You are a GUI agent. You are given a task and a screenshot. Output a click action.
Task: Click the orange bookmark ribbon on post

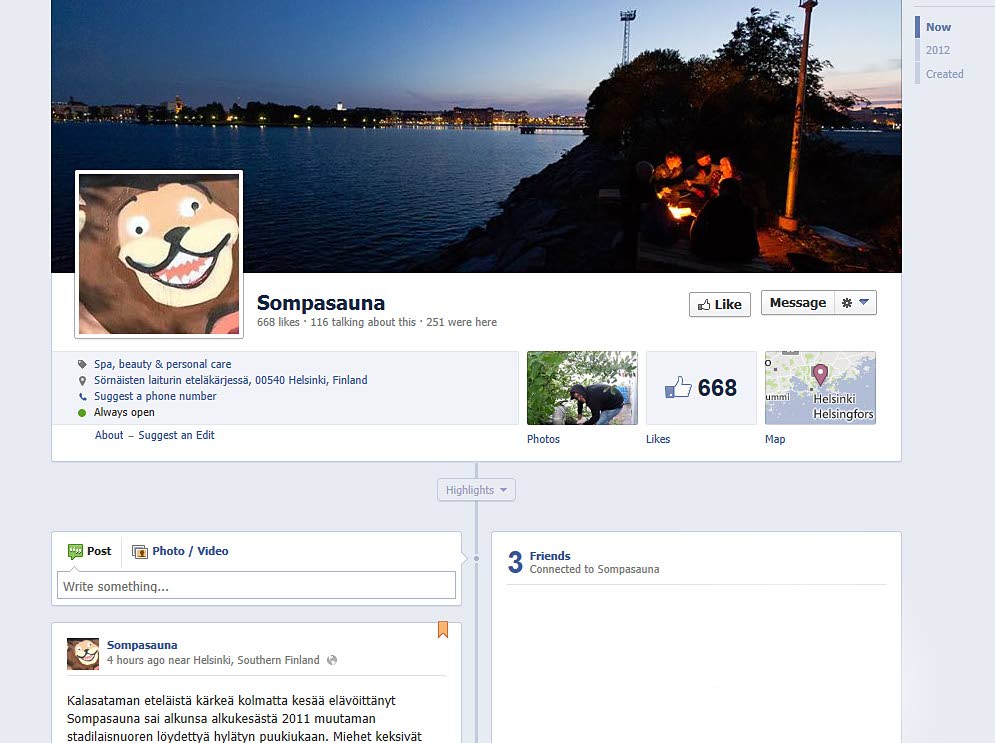click(x=443, y=629)
